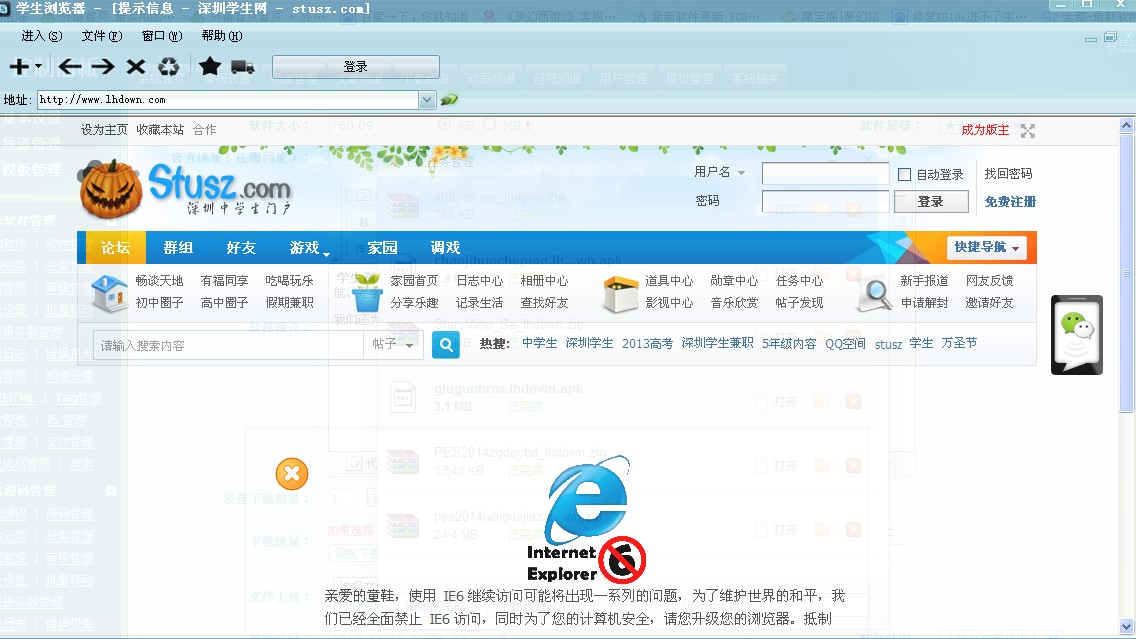Screen dimensions: 1136x639
Task: Expand the 游戏 nav dropdown
Action: point(327,254)
